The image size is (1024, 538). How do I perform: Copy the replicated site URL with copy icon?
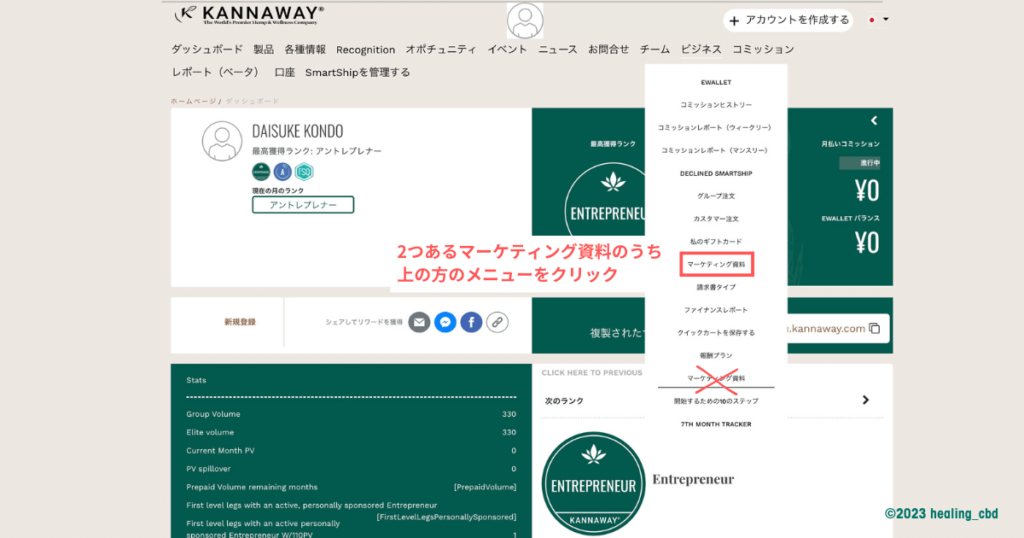click(x=874, y=328)
